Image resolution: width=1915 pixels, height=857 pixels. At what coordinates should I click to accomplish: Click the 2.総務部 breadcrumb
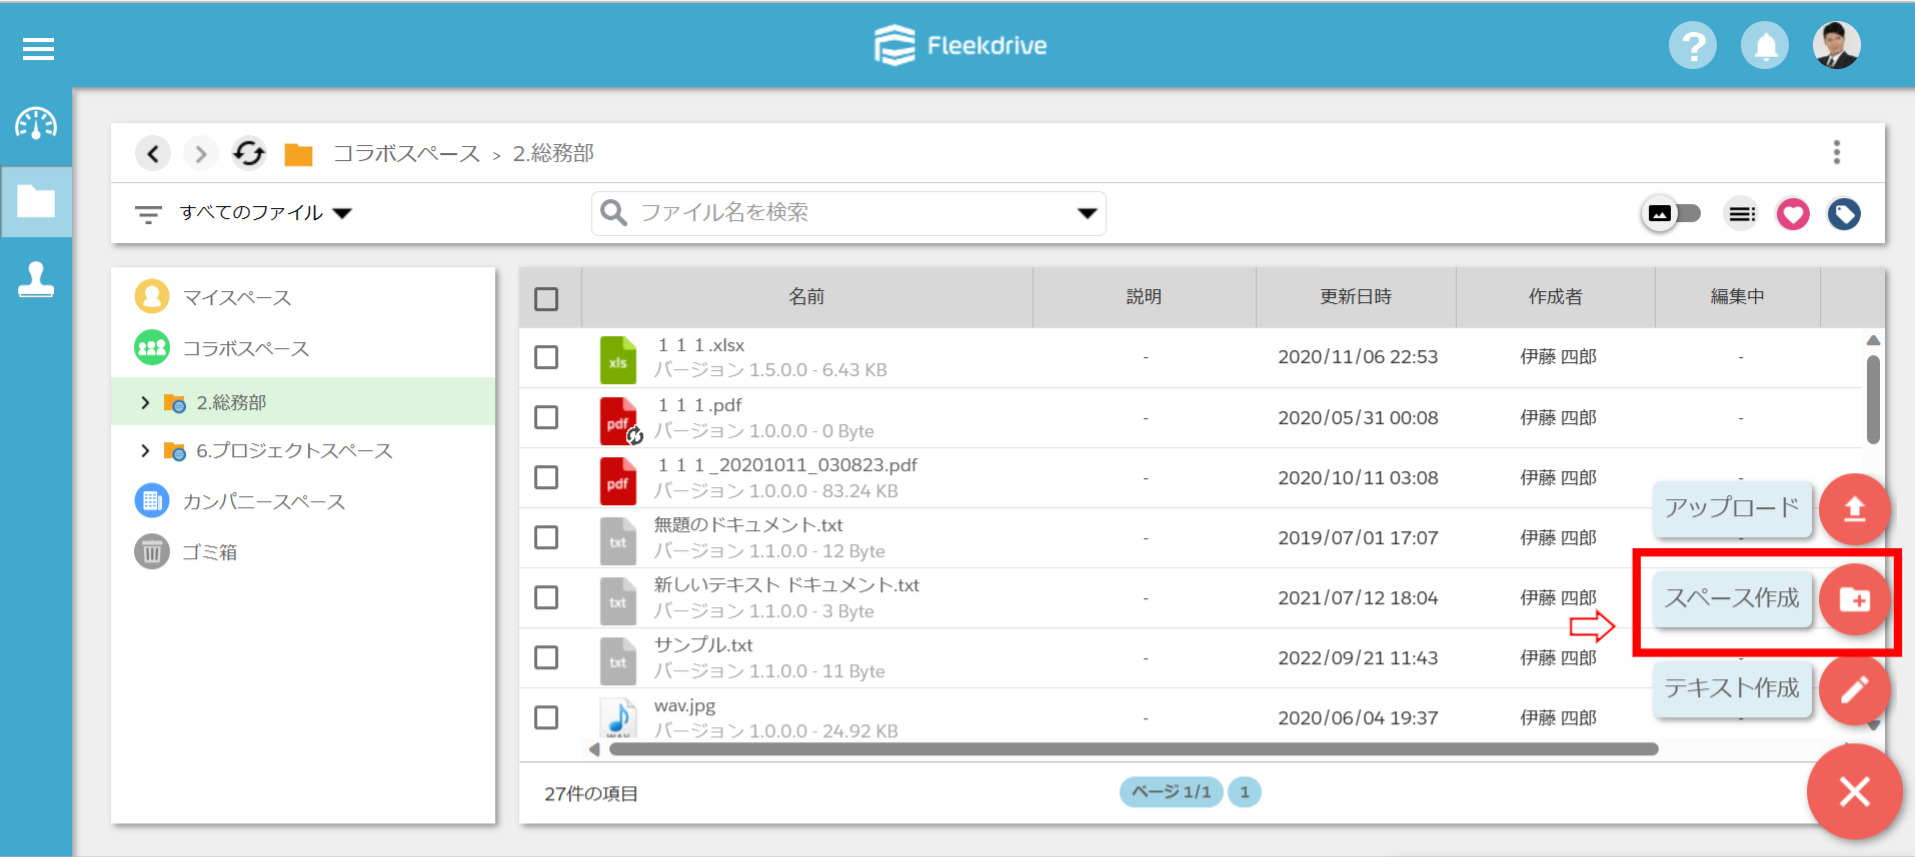tap(553, 153)
